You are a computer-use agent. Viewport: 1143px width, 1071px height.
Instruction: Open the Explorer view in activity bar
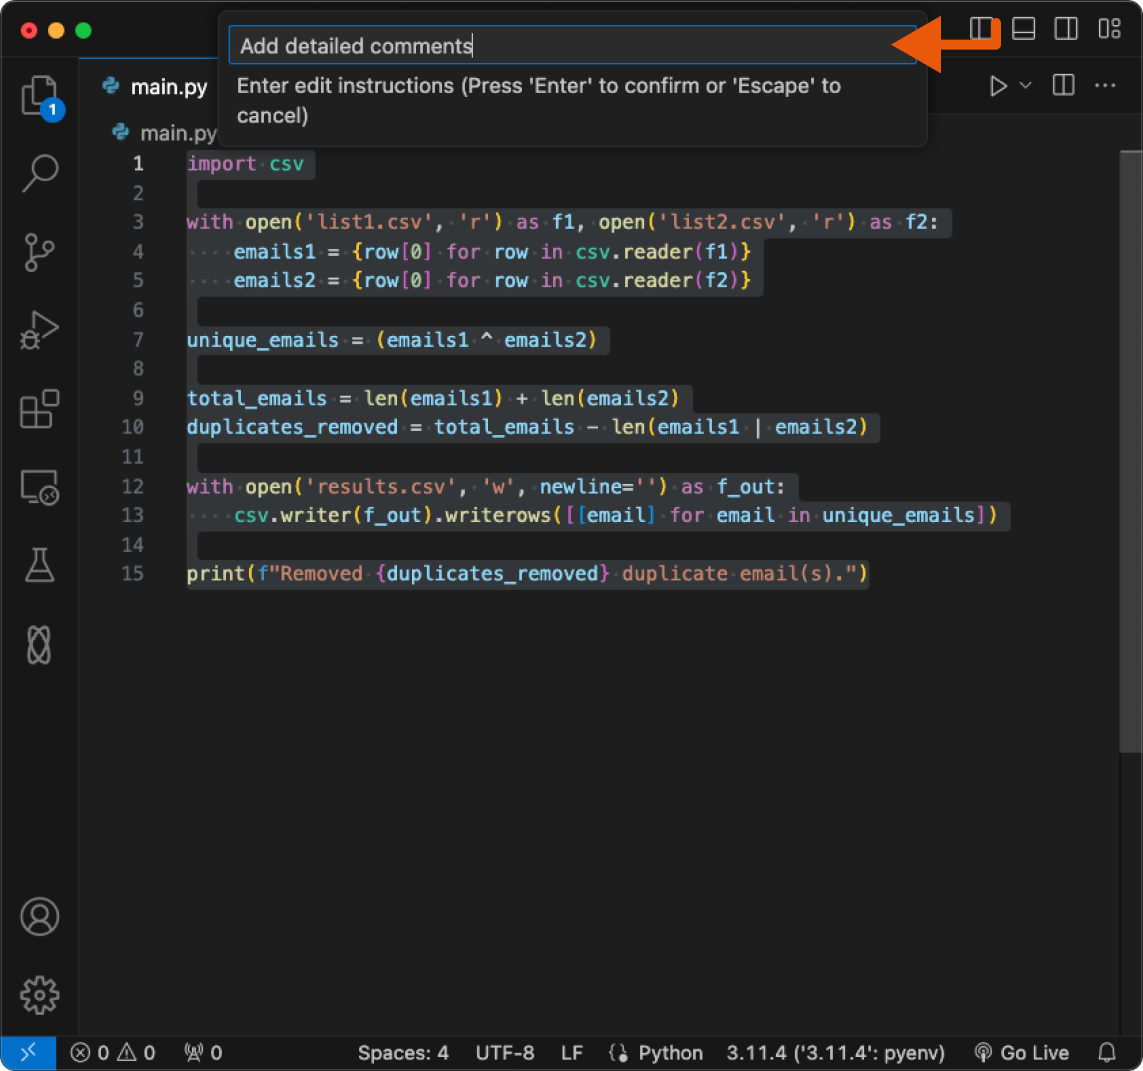click(x=39, y=96)
